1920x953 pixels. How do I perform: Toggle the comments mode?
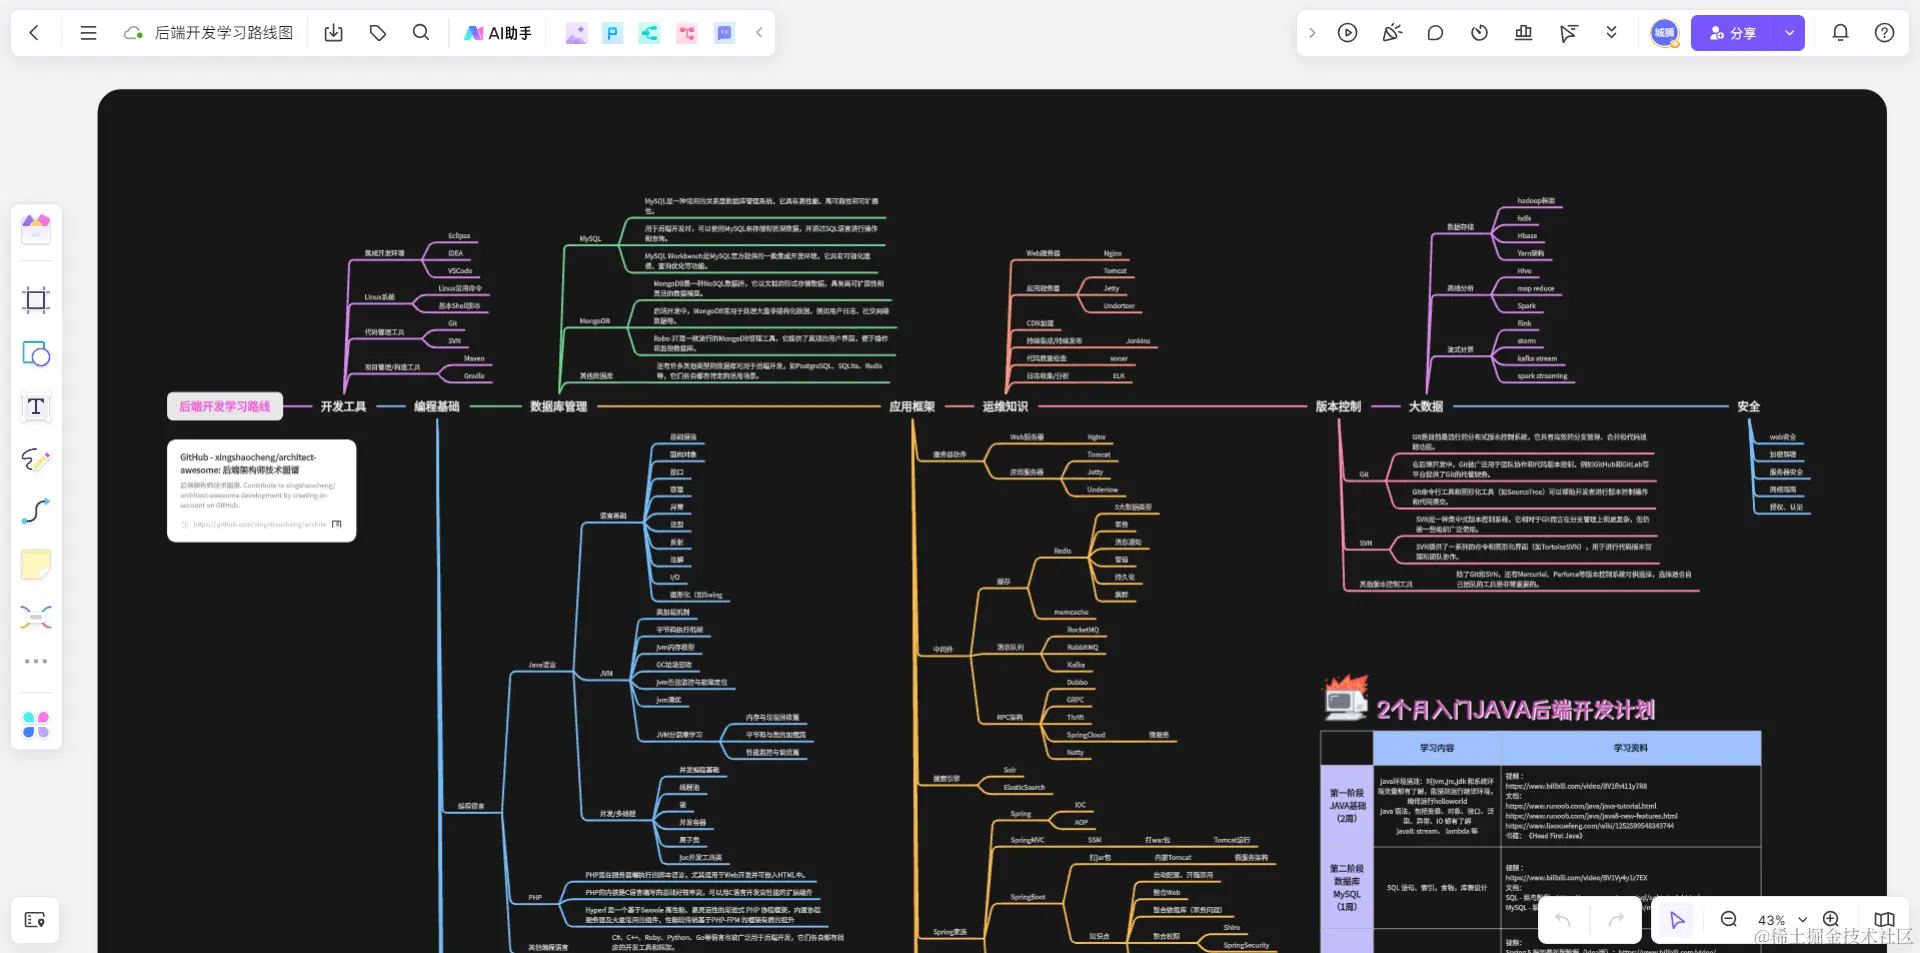(x=1435, y=33)
